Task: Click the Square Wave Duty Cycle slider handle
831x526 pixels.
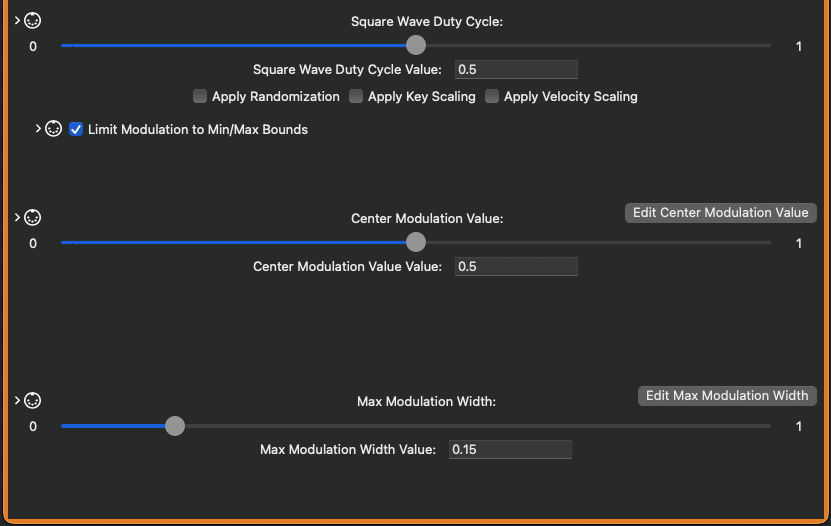Action: 416,45
